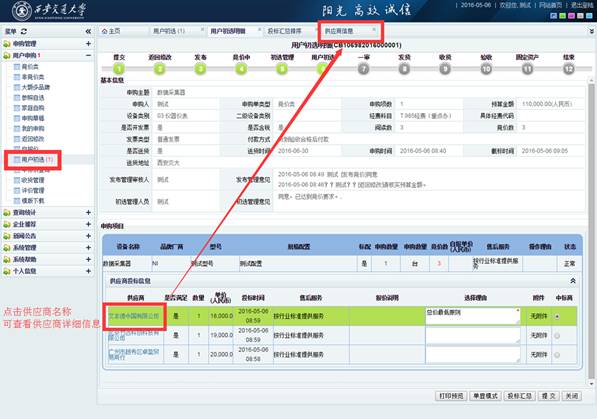Expand 申购管理 with its plus sign

click(88, 44)
